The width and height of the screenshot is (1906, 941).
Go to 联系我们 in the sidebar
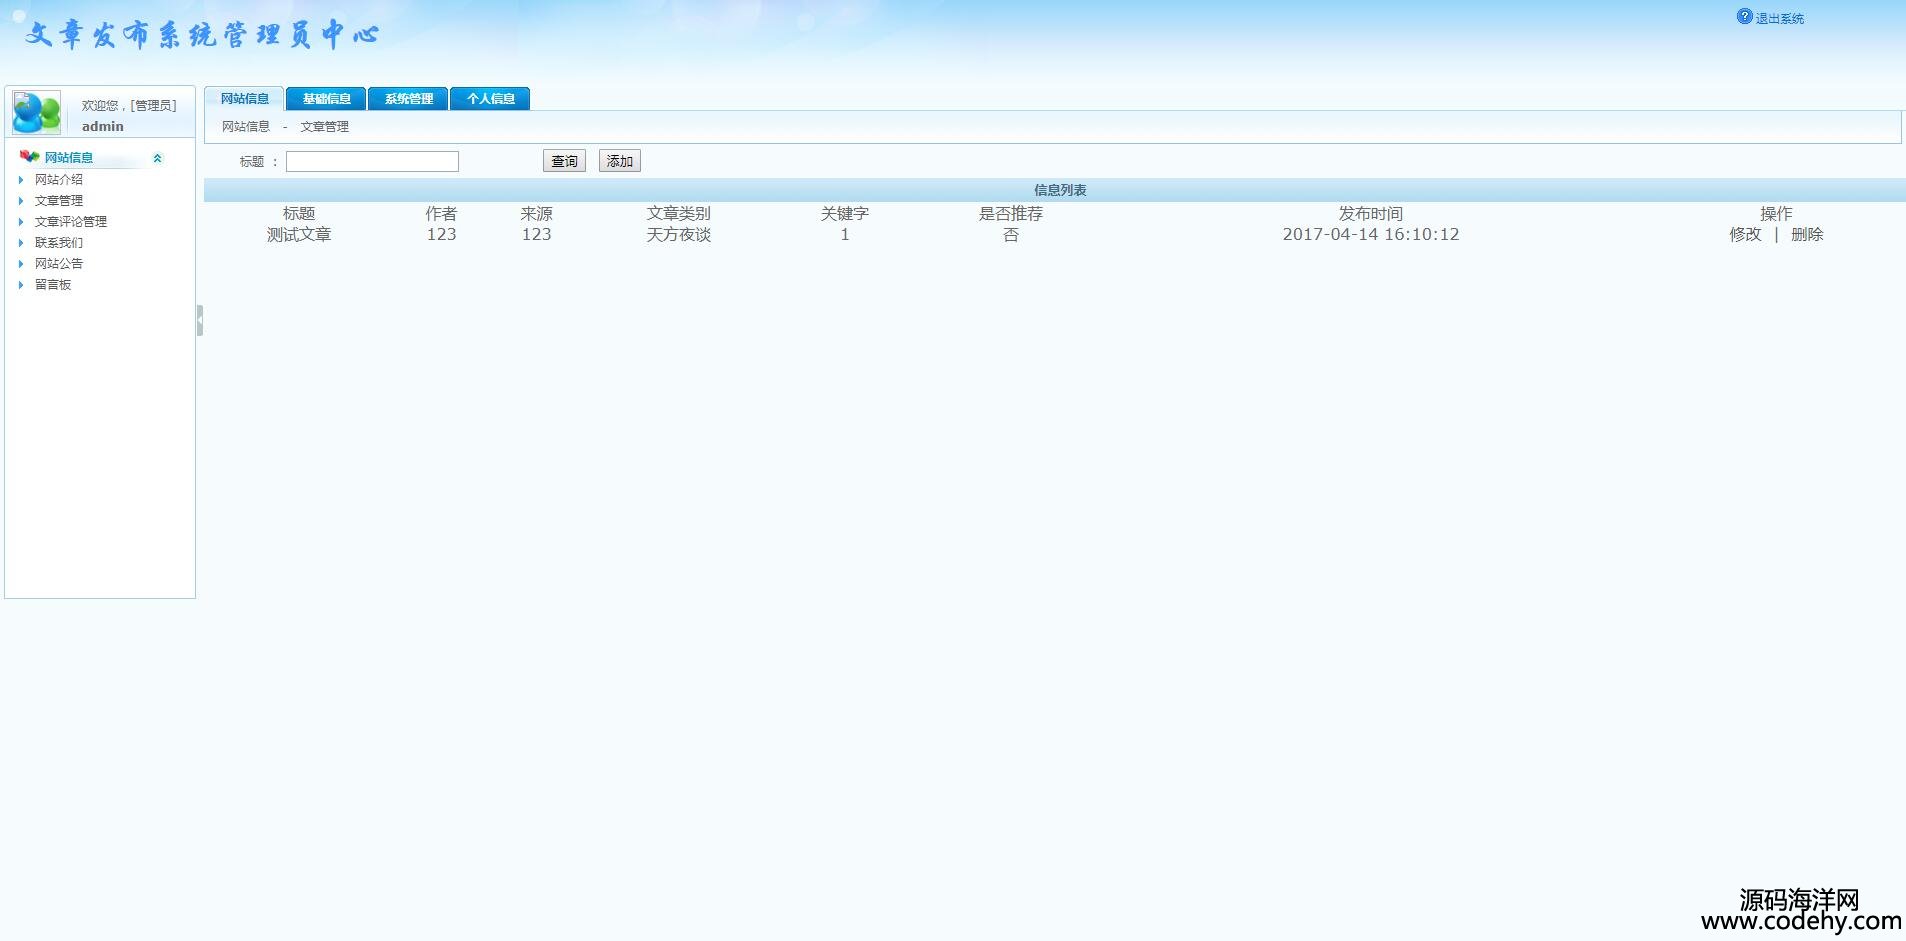click(59, 243)
